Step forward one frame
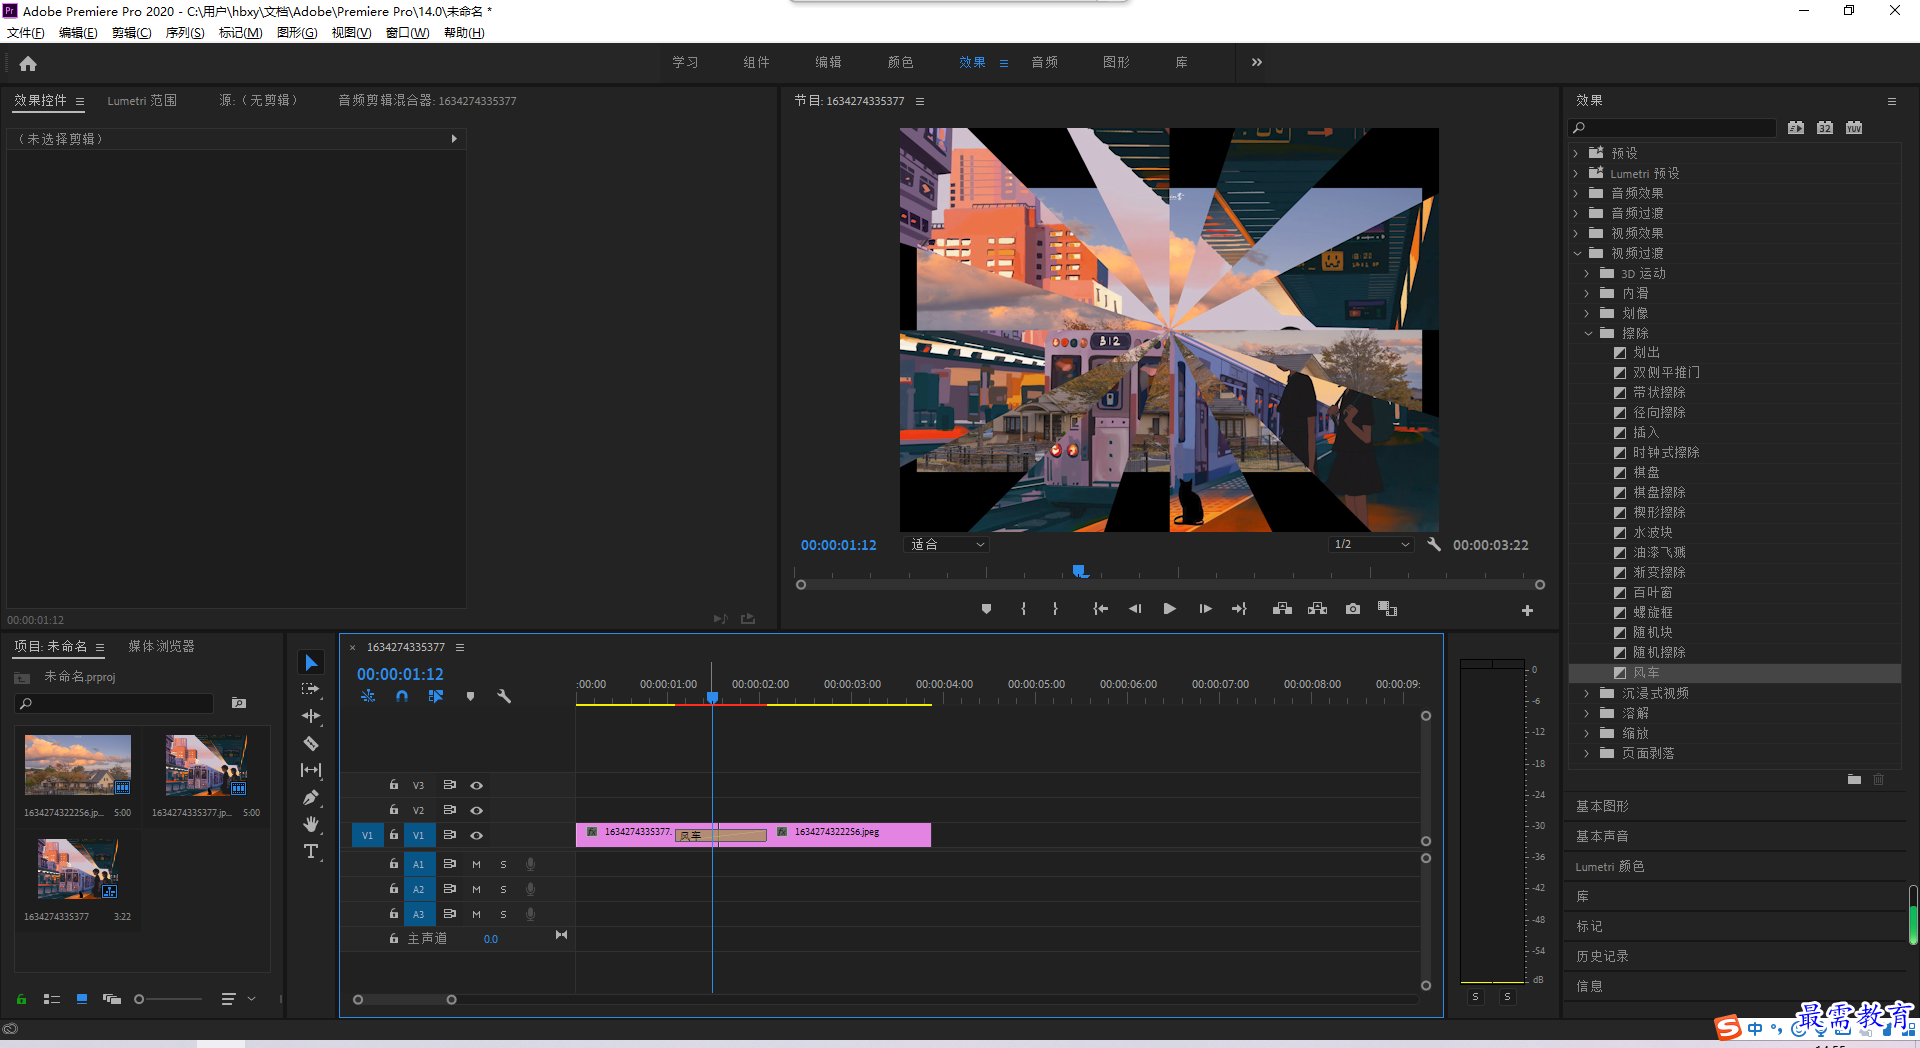This screenshot has height=1048, width=1920. coord(1205,609)
